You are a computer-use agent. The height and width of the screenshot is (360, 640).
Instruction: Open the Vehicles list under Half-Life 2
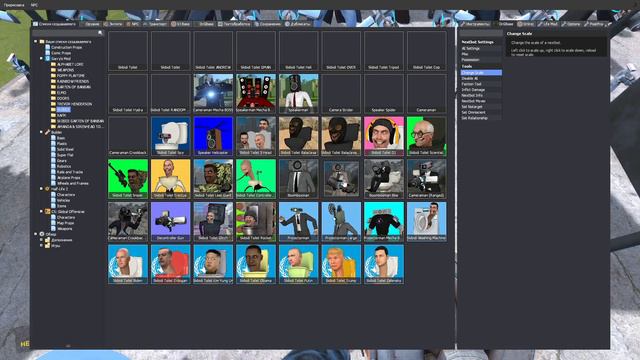63,200
